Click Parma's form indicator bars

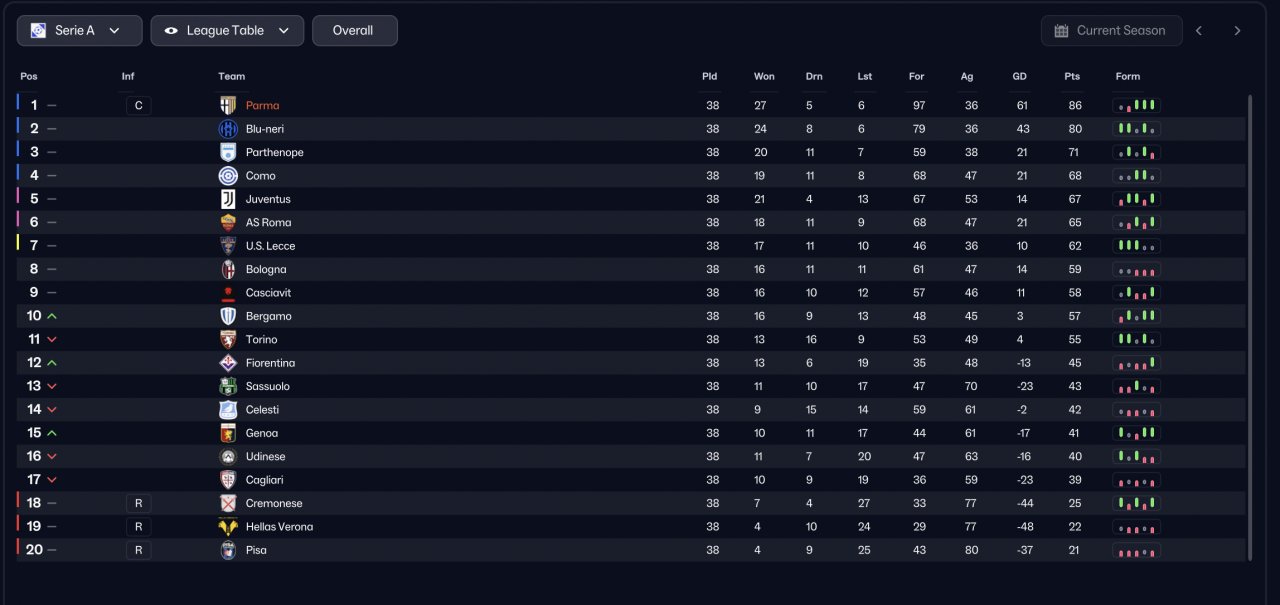(x=1137, y=105)
